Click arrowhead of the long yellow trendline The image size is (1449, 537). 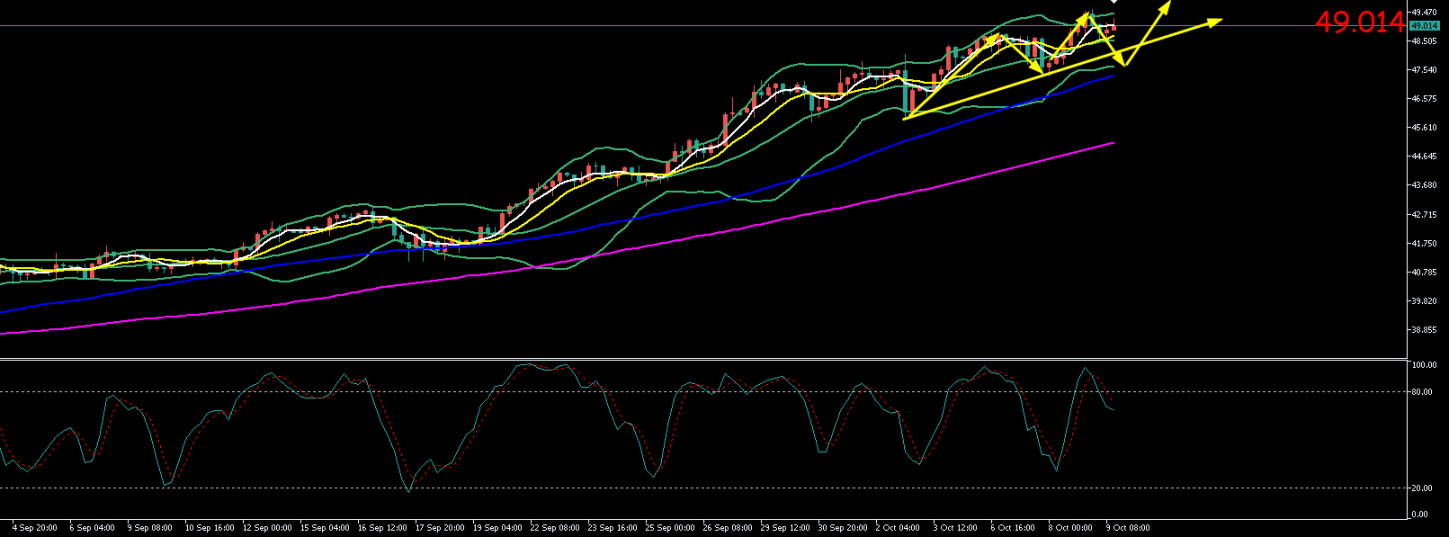click(x=1218, y=20)
